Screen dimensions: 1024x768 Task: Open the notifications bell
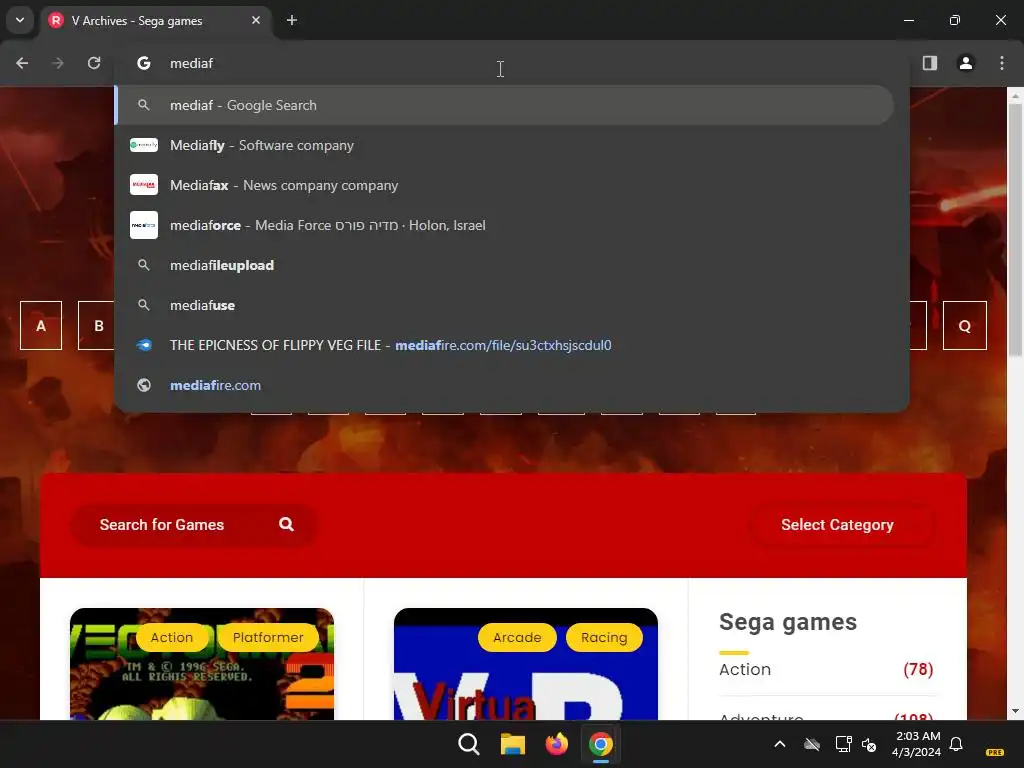click(956, 744)
